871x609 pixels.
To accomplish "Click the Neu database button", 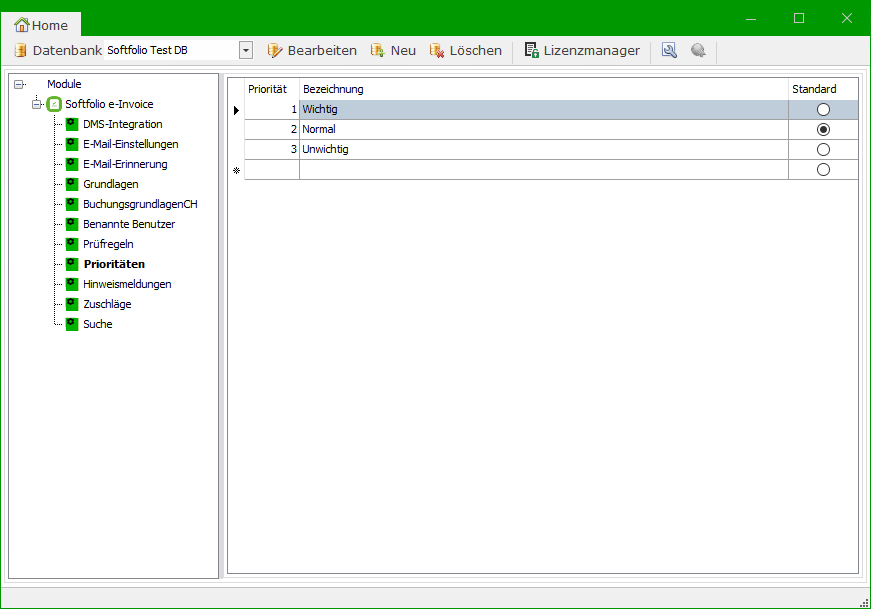I will click(393, 51).
